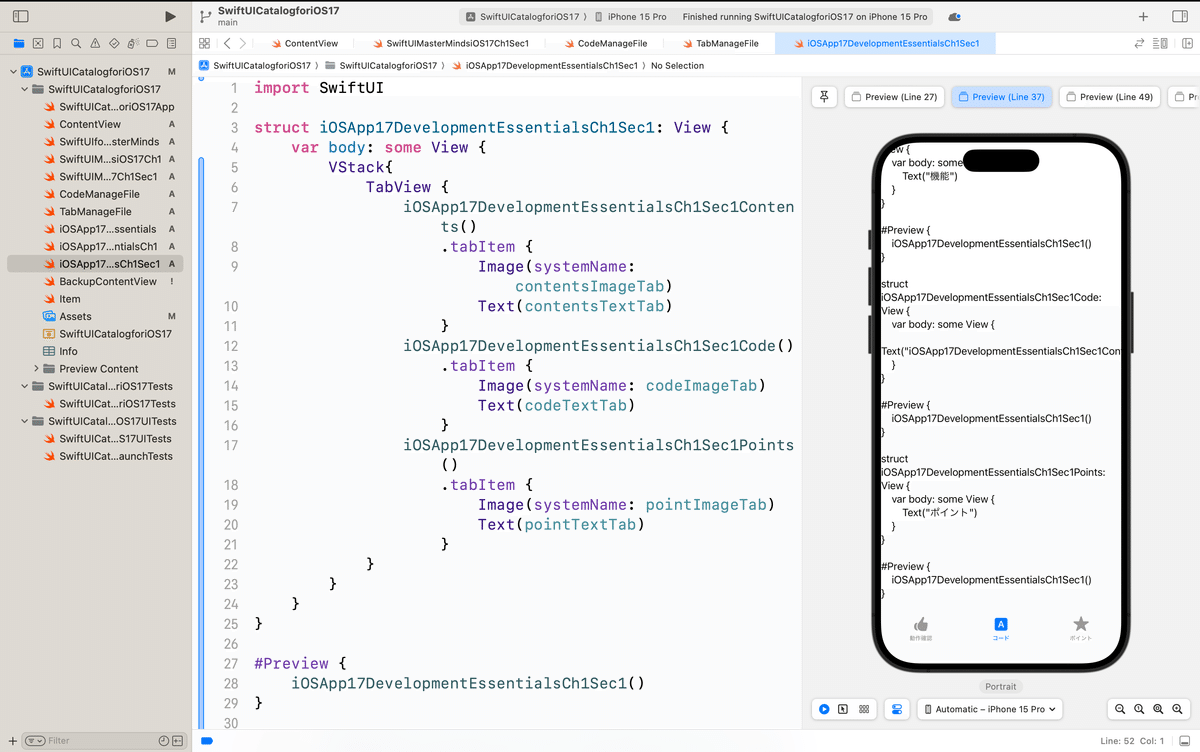Screen dimensions: 1200x752
Task: Open the Debug navigator spray icon
Action: (x=133, y=44)
